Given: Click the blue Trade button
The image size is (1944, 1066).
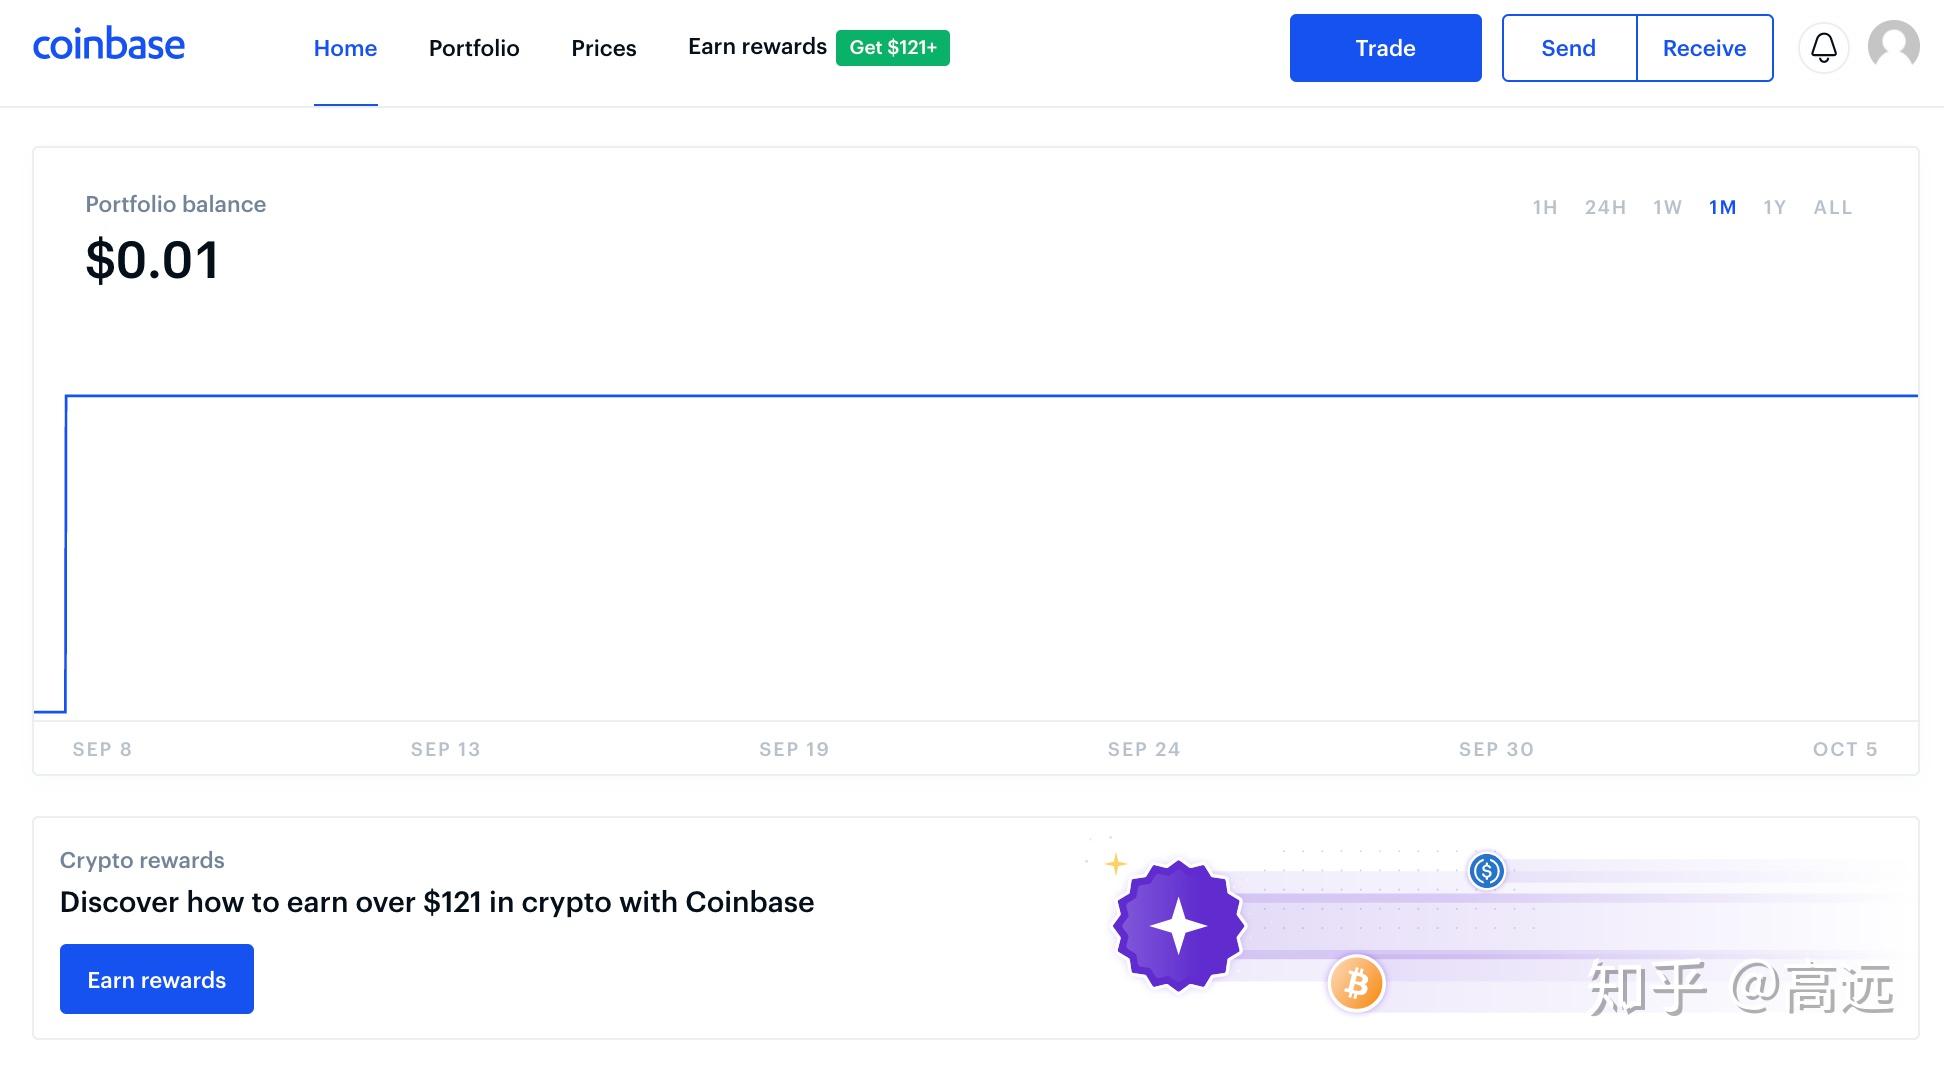Looking at the screenshot, I should 1386,48.
